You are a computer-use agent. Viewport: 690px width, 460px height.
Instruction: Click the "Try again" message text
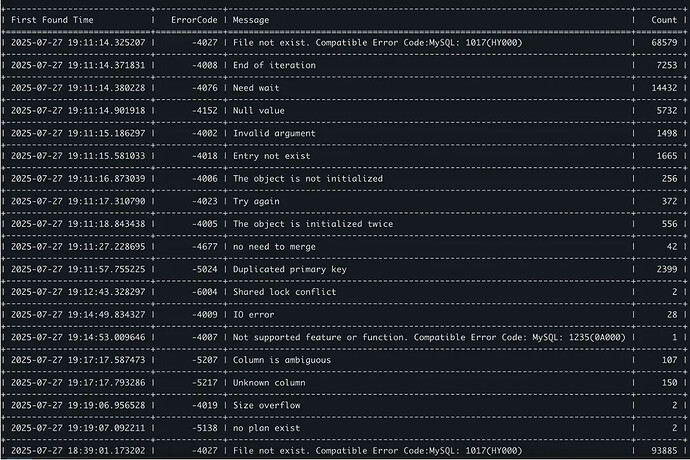(256, 202)
